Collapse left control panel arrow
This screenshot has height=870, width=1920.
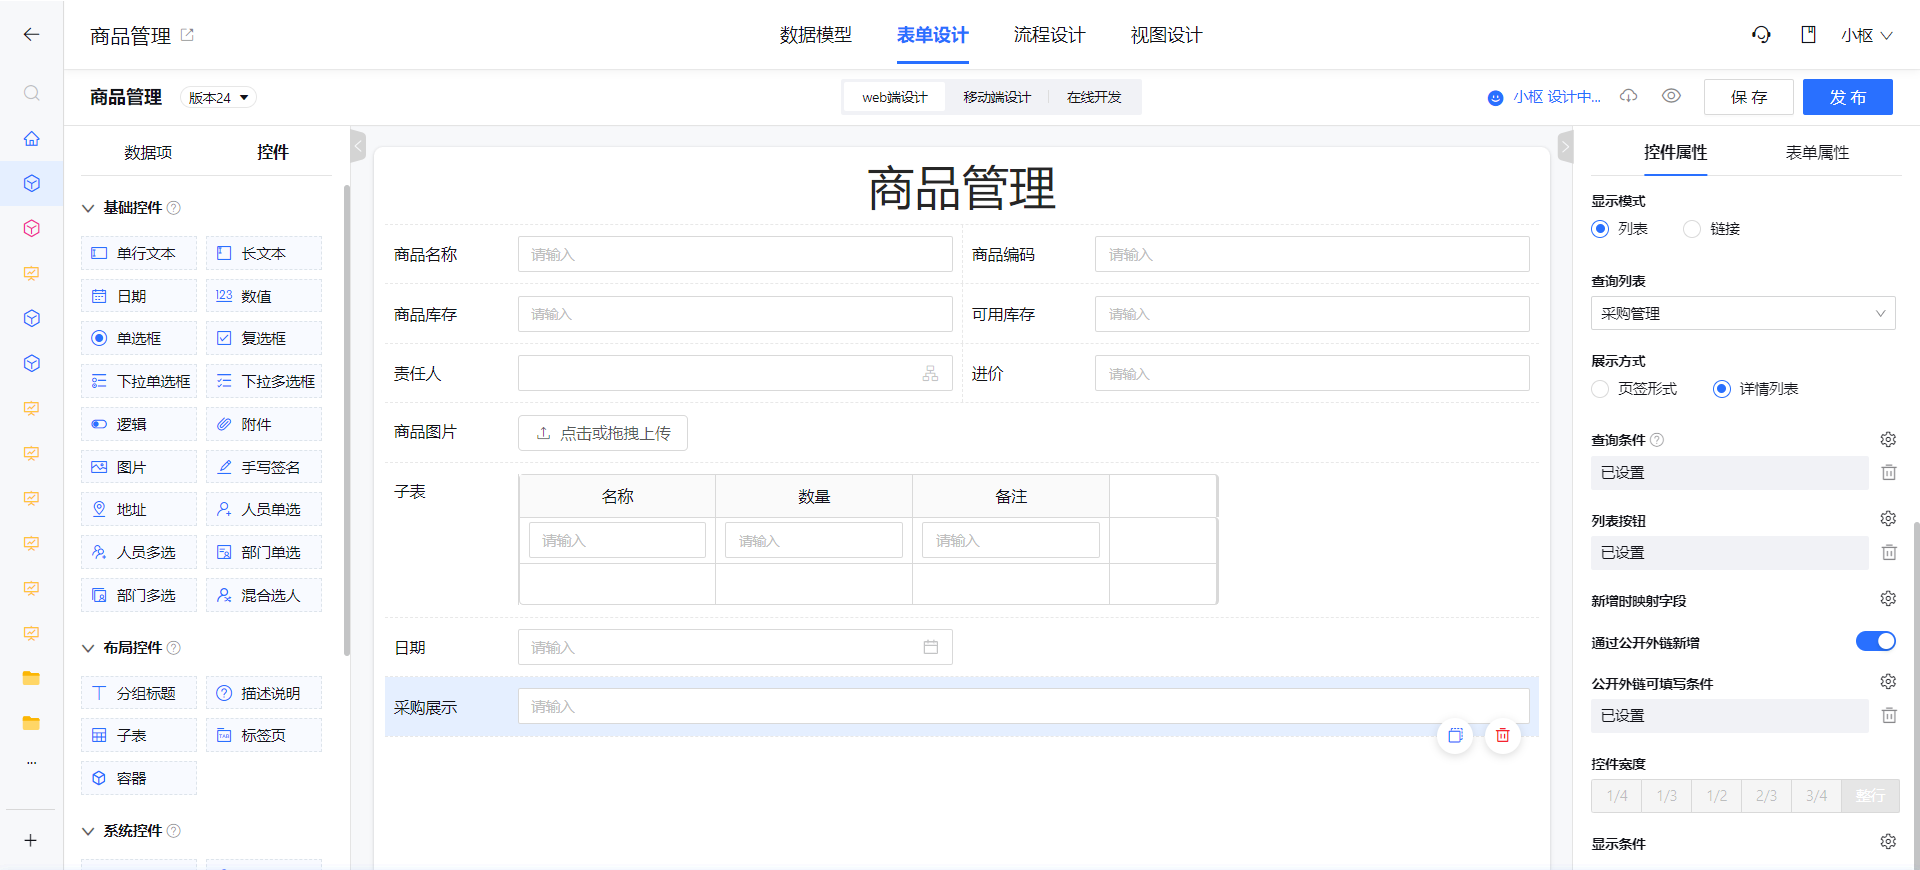point(358,146)
